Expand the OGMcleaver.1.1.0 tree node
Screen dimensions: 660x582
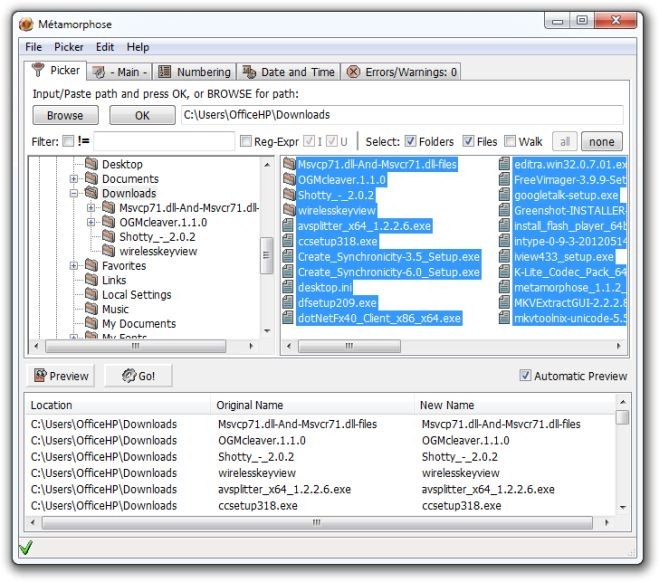coord(92,222)
